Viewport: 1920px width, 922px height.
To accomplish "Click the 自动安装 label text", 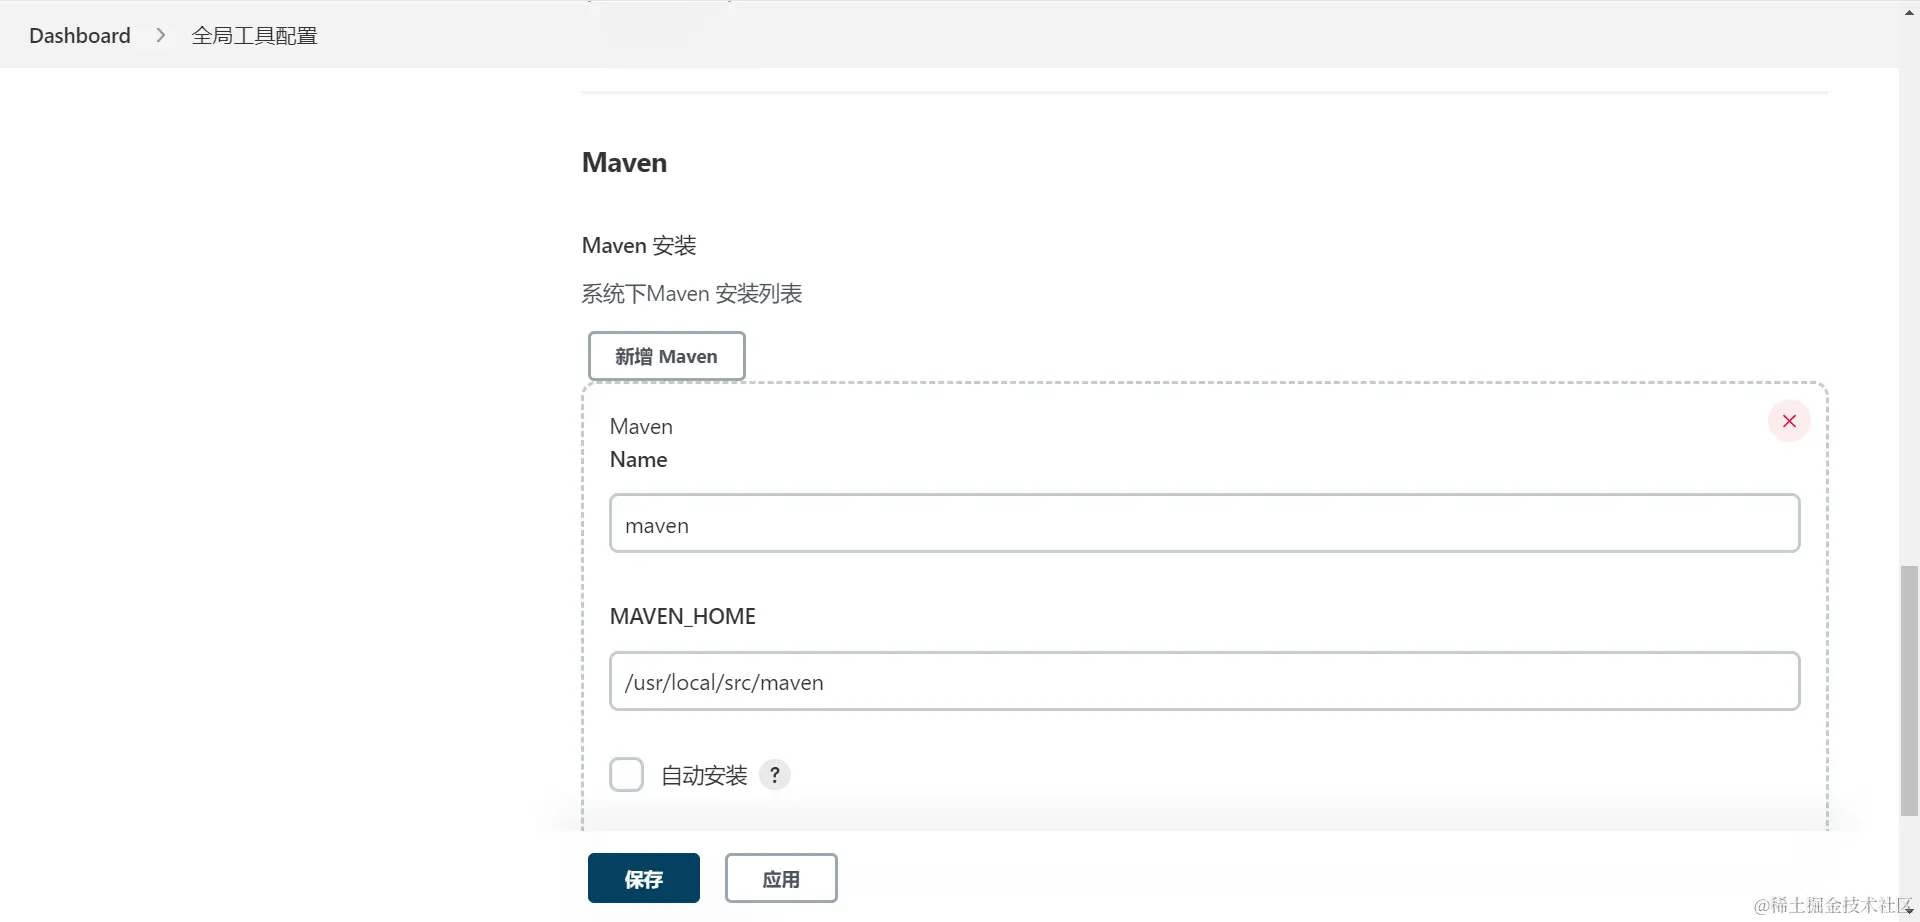I will (x=704, y=776).
